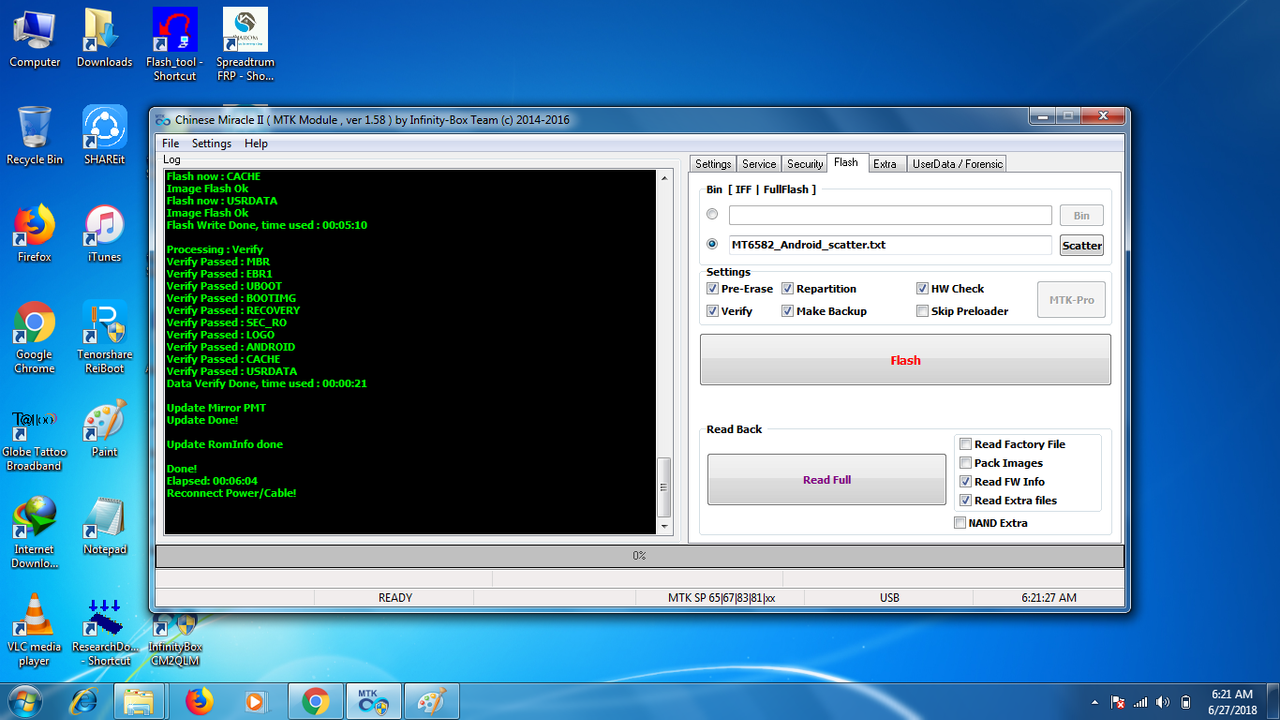Launch Internet Explorer from the taskbar
This screenshot has width=1280, height=720.
(84, 701)
